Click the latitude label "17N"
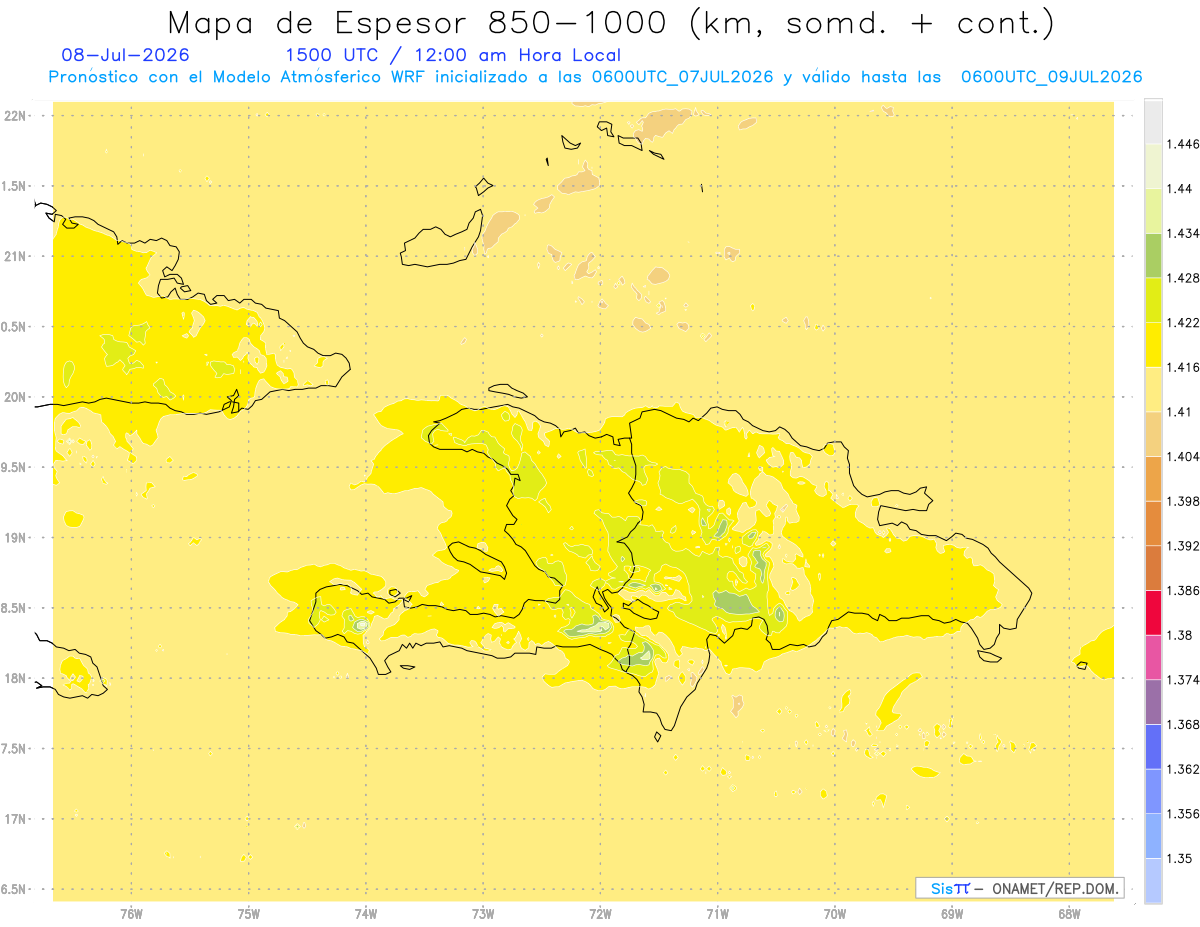Viewport: 1200px width, 927px height. tap(14, 819)
